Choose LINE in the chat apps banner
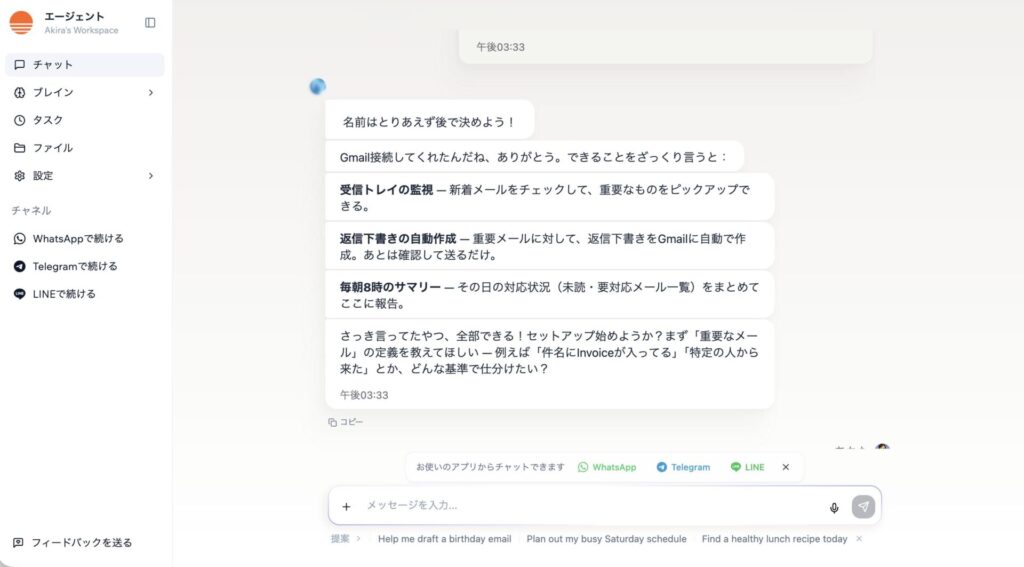Viewport: 1024px width, 567px height. (x=747, y=467)
